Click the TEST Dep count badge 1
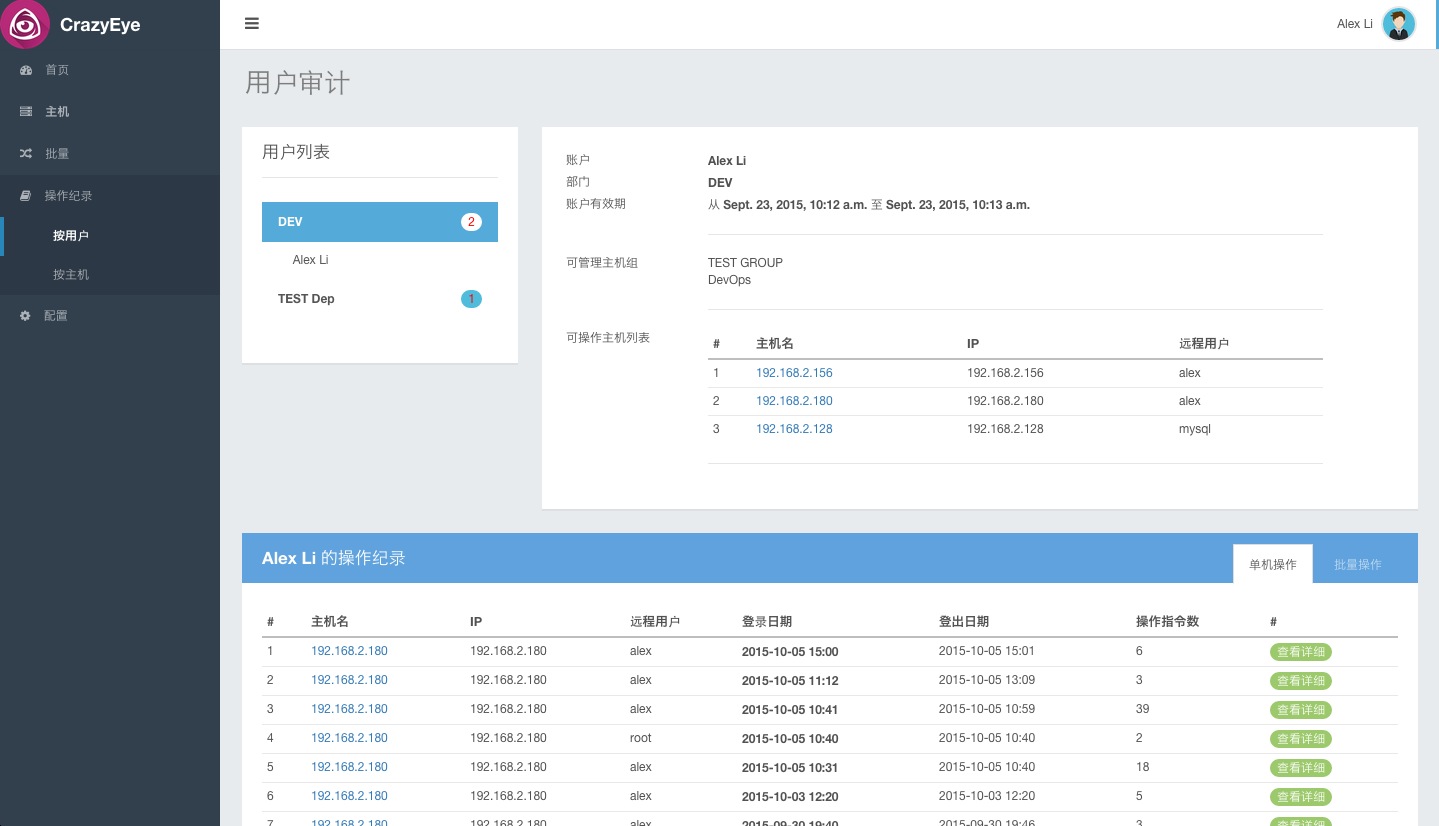The width and height of the screenshot is (1439, 826). 471,299
